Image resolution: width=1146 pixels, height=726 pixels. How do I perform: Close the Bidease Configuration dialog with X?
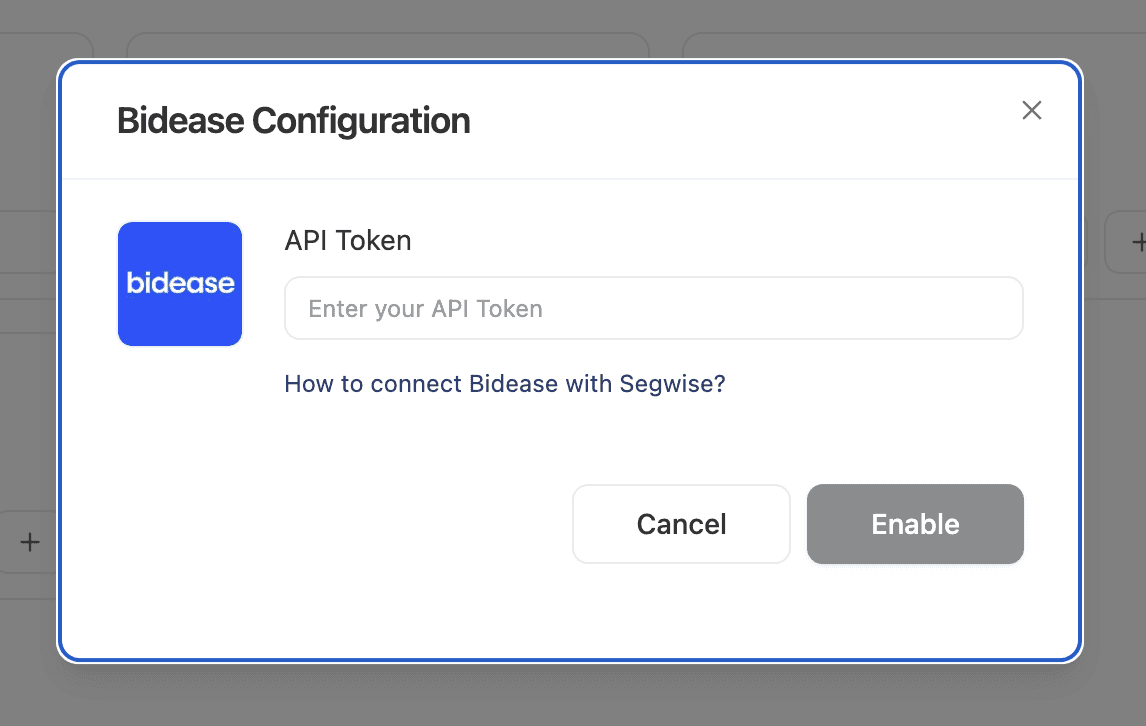1032,110
